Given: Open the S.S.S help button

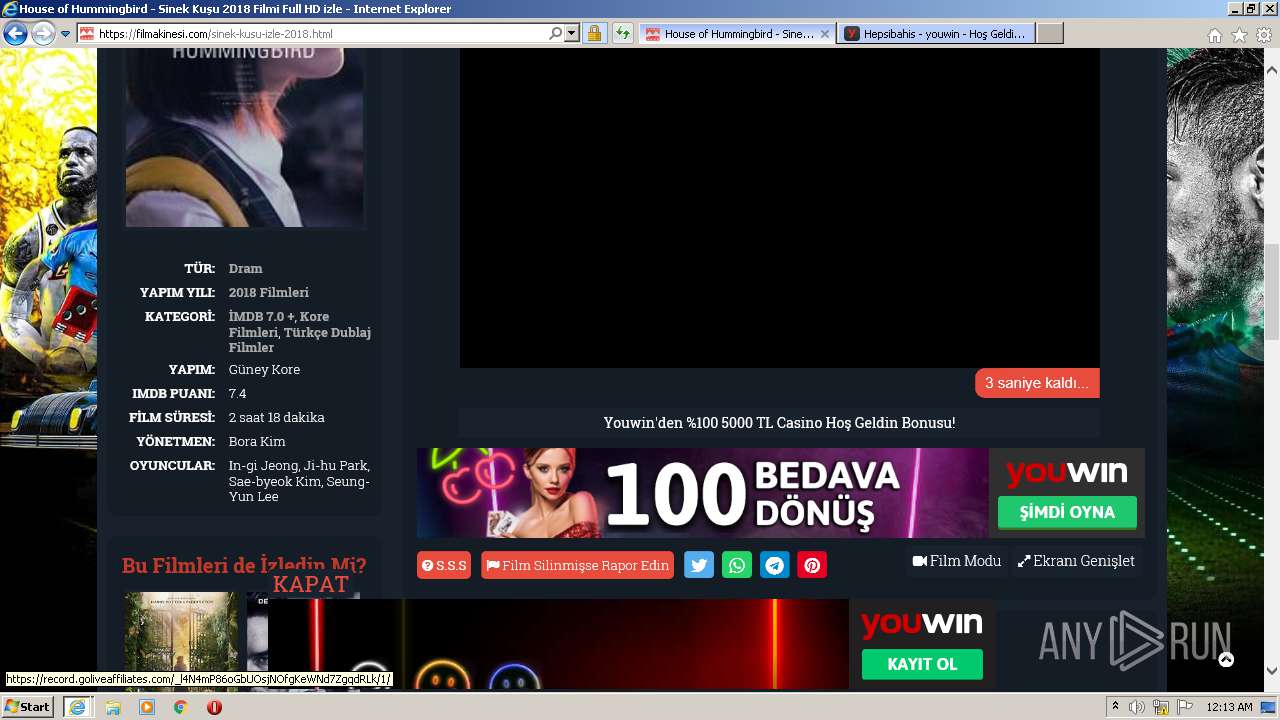Looking at the screenshot, I should click(x=444, y=565).
